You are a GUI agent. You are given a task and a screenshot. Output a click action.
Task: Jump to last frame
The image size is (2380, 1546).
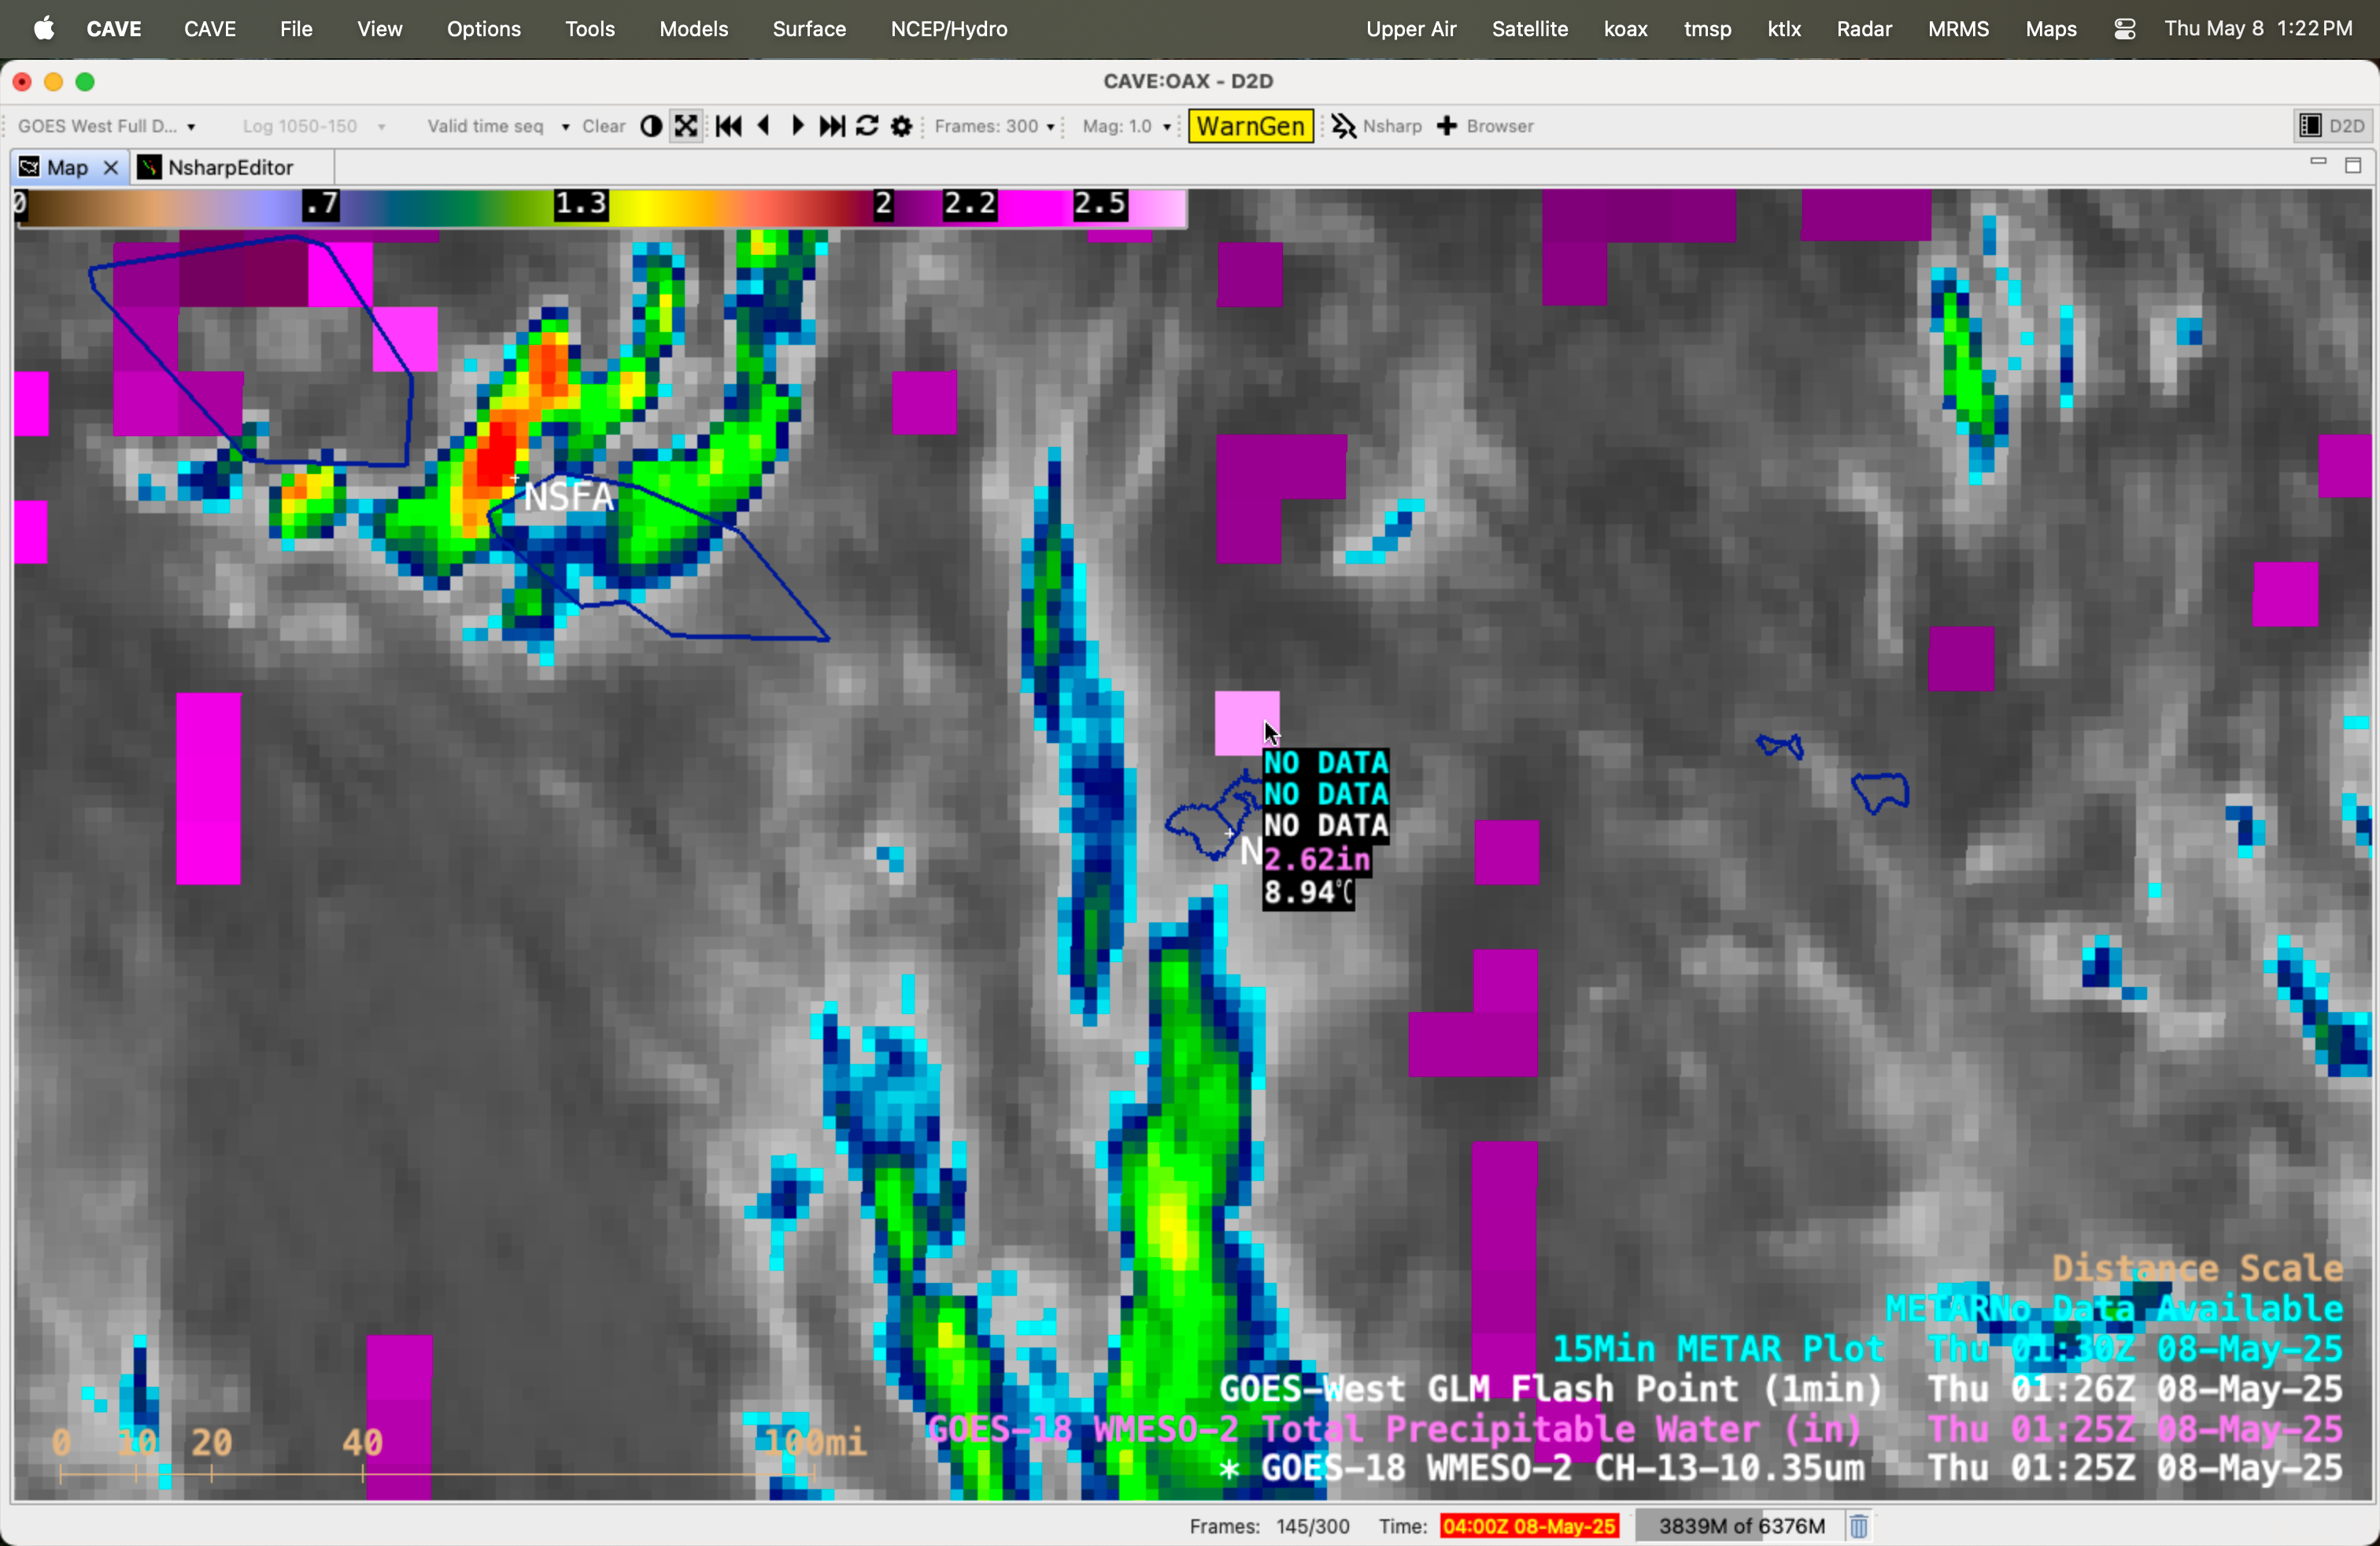coord(832,126)
